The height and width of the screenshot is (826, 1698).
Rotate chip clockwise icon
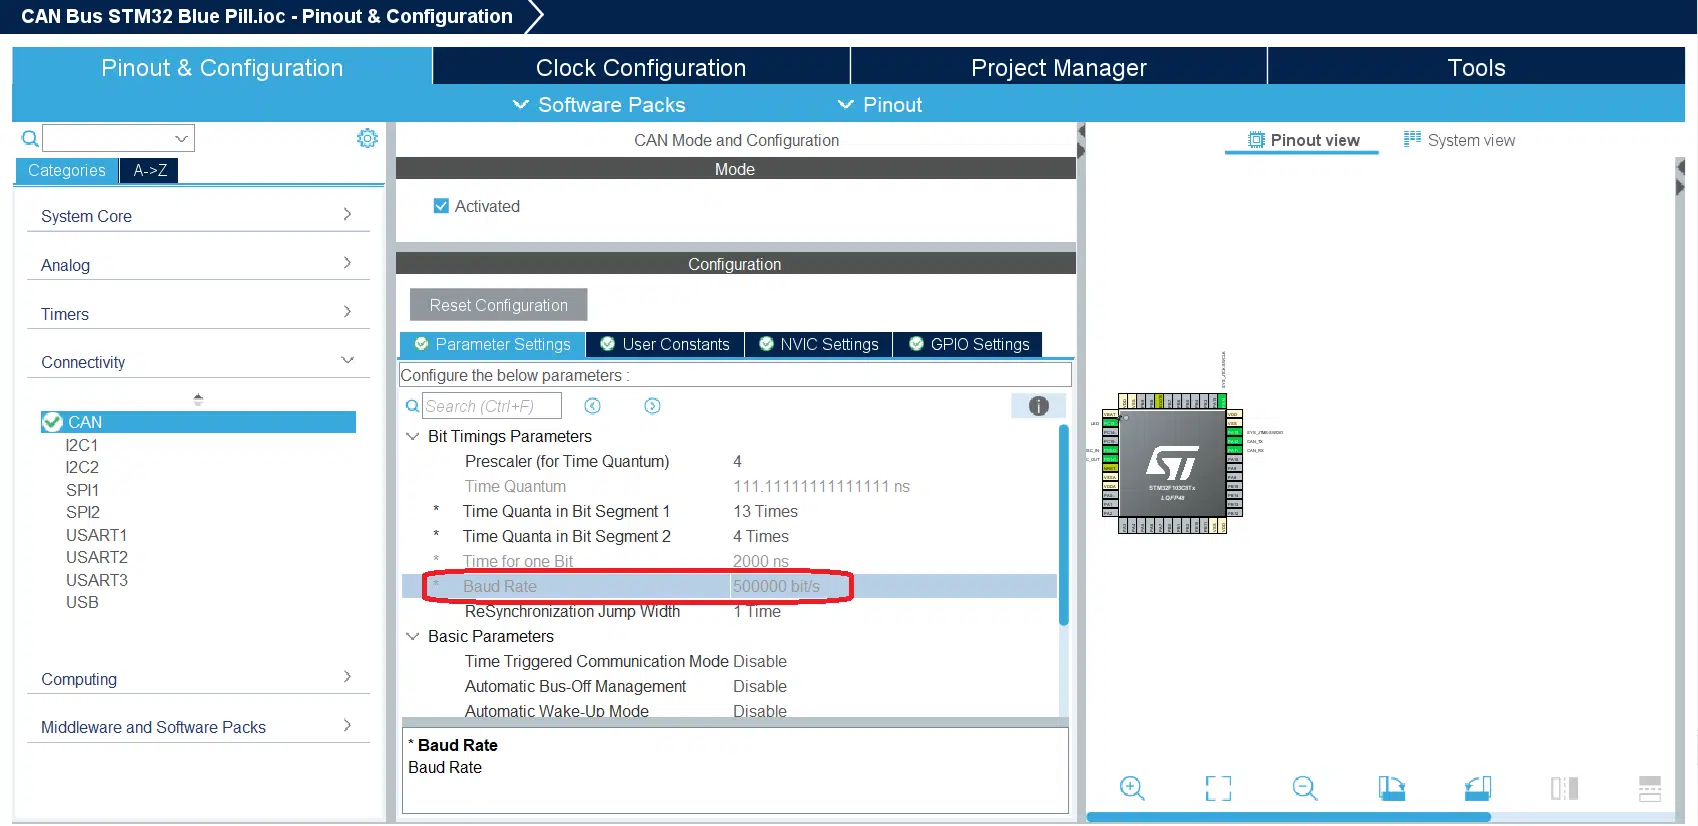click(x=1391, y=788)
